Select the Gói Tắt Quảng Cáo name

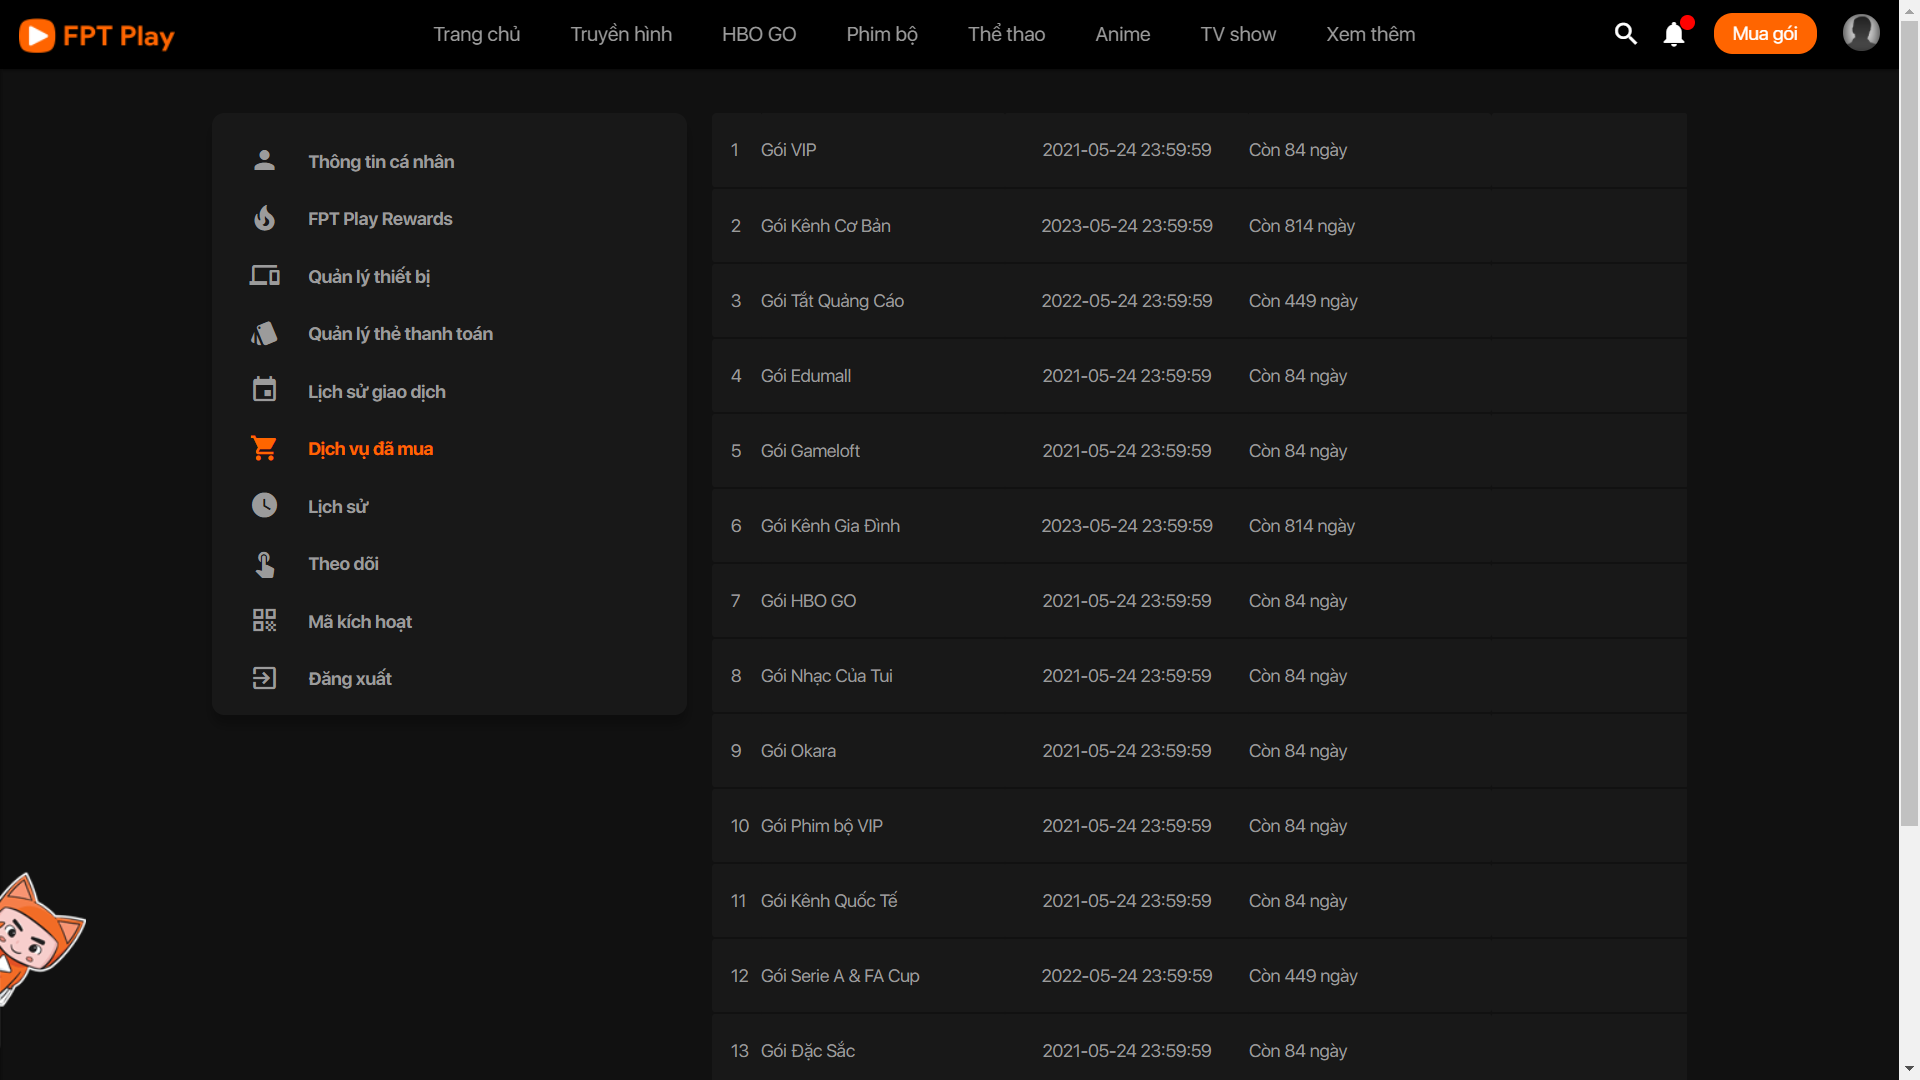click(832, 301)
